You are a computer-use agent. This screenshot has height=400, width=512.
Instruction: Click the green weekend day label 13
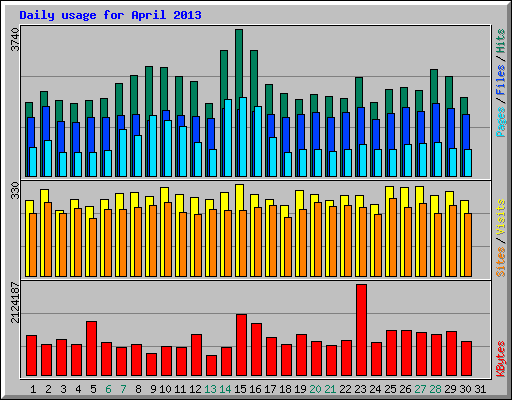pos(210,389)
